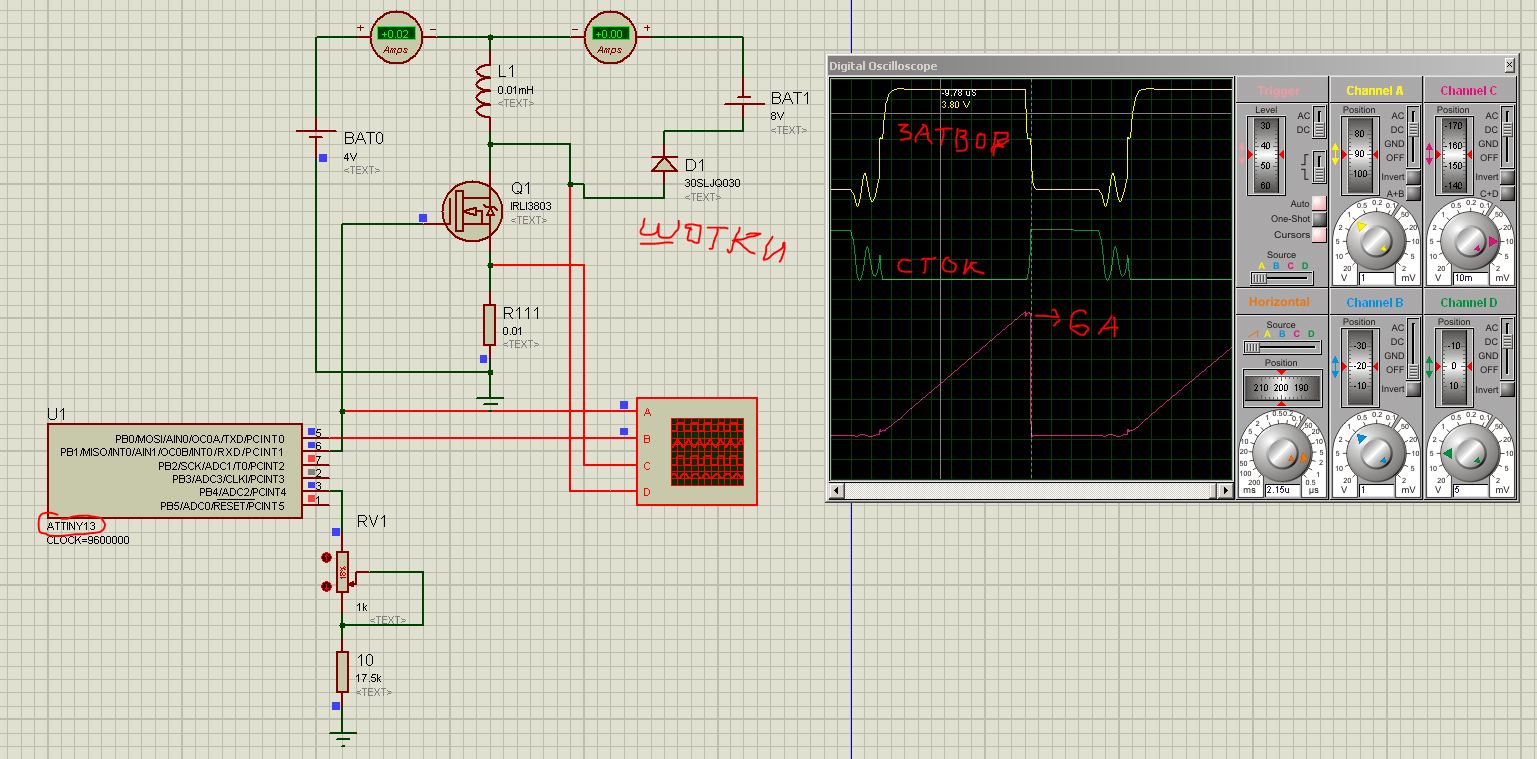The image size is (1537, 759).
Task: Enable One-Shot trigger mode
Action: click(x=1319, y=219)
